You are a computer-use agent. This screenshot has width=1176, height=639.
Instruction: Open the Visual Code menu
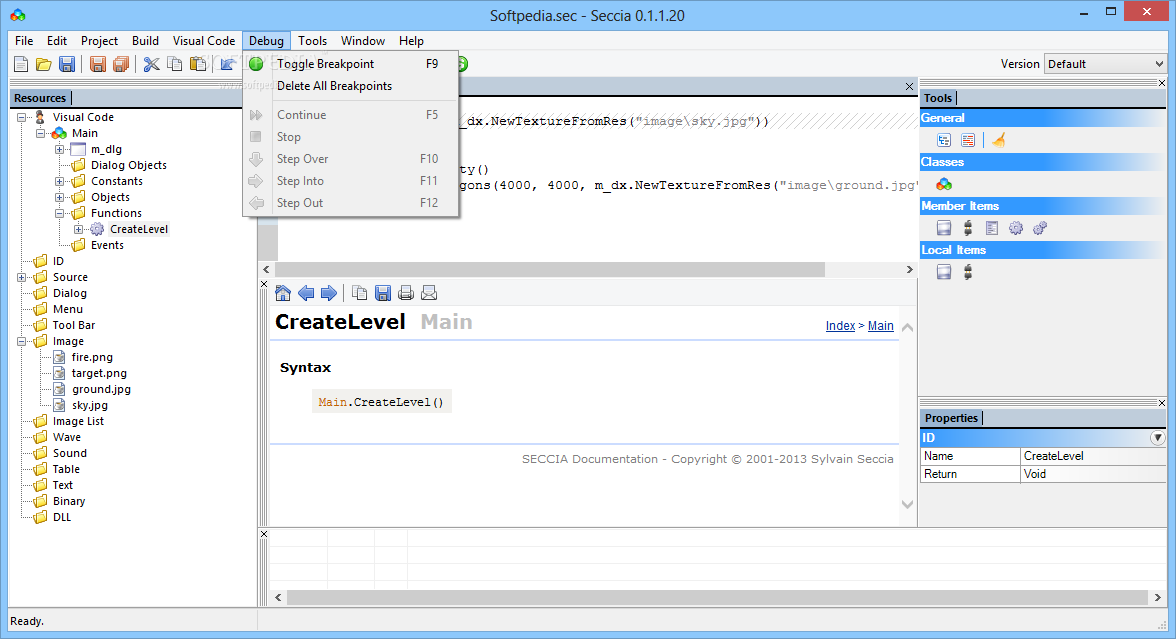point(204,40)
